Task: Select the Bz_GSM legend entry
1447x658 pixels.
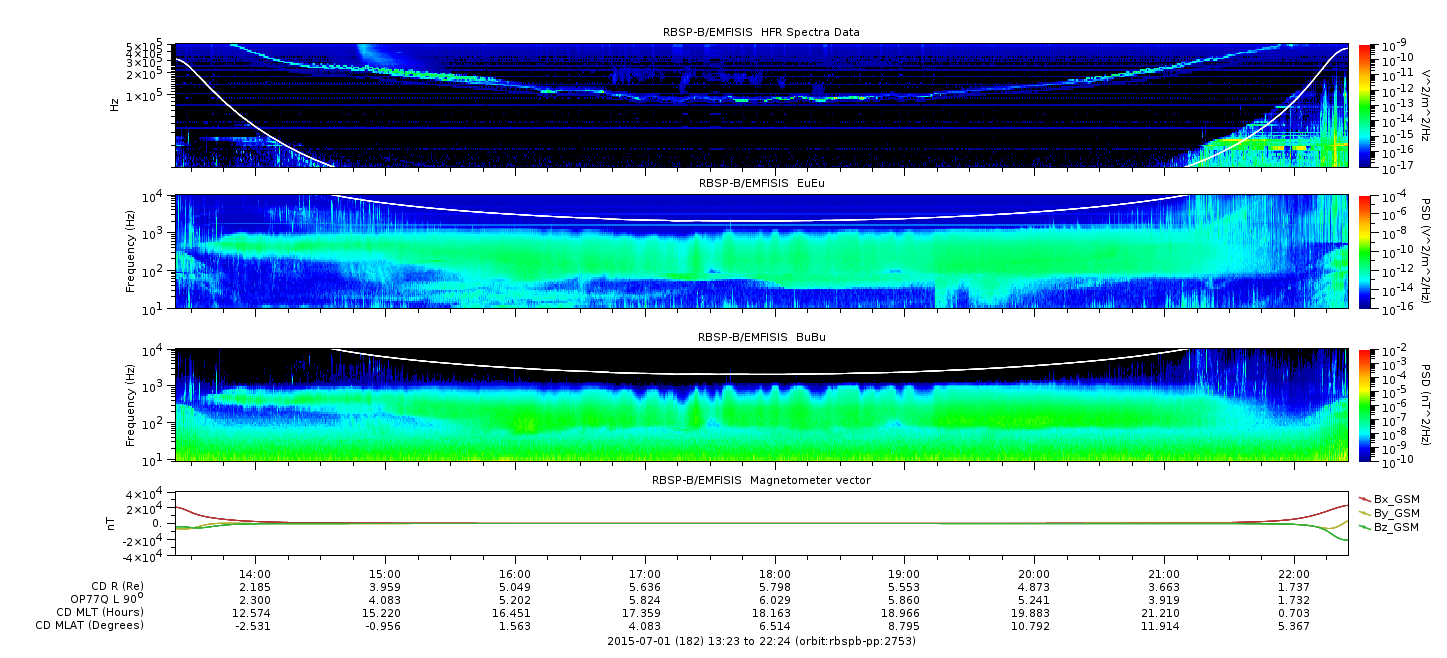Action: (x=1395, y=527)
